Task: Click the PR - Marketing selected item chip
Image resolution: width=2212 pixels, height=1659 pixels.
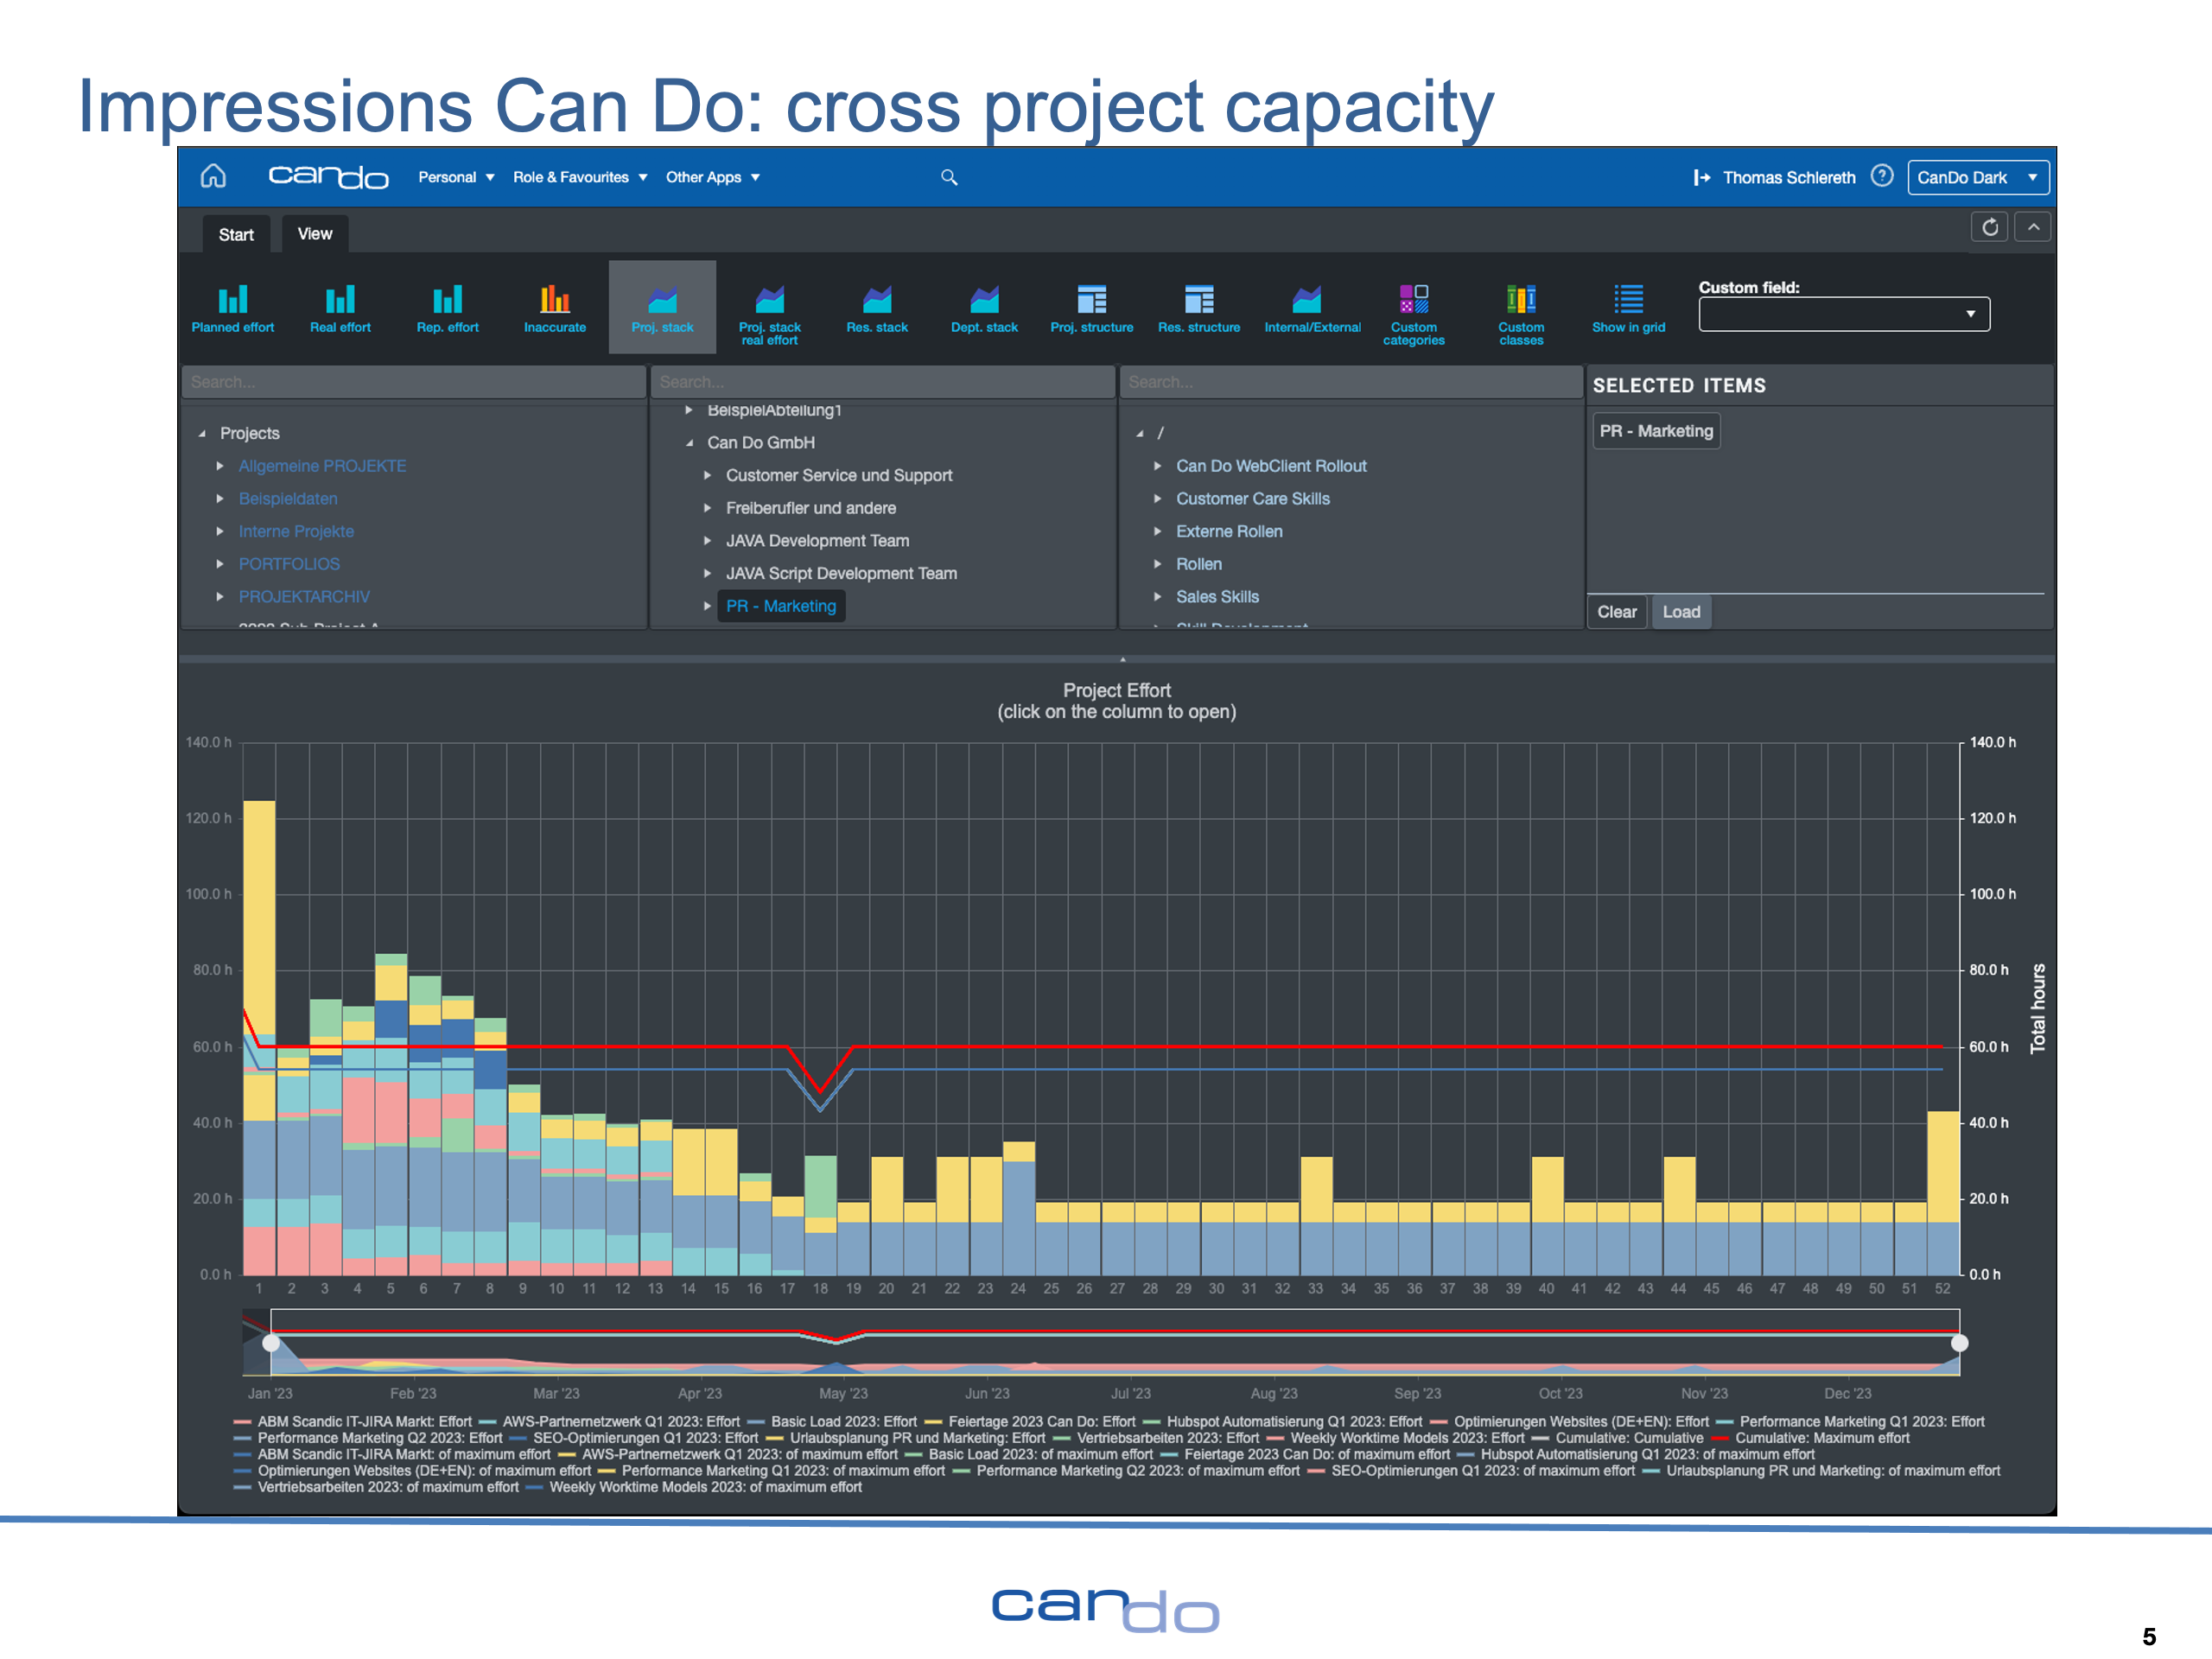Action: pyautogui.click(x=1656, y=431)
